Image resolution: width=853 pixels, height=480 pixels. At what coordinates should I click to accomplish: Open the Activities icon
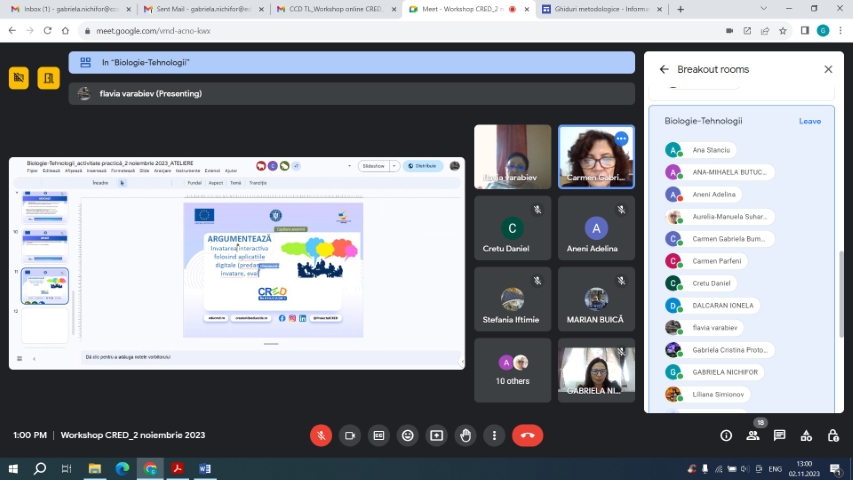coord(807,435)
